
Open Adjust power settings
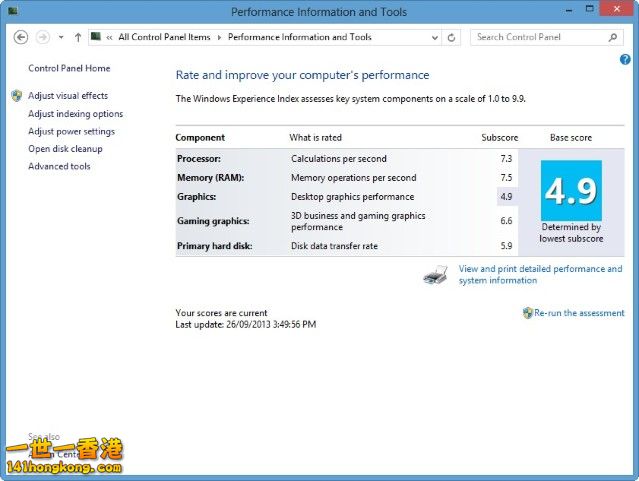click(x=71, y=131)
